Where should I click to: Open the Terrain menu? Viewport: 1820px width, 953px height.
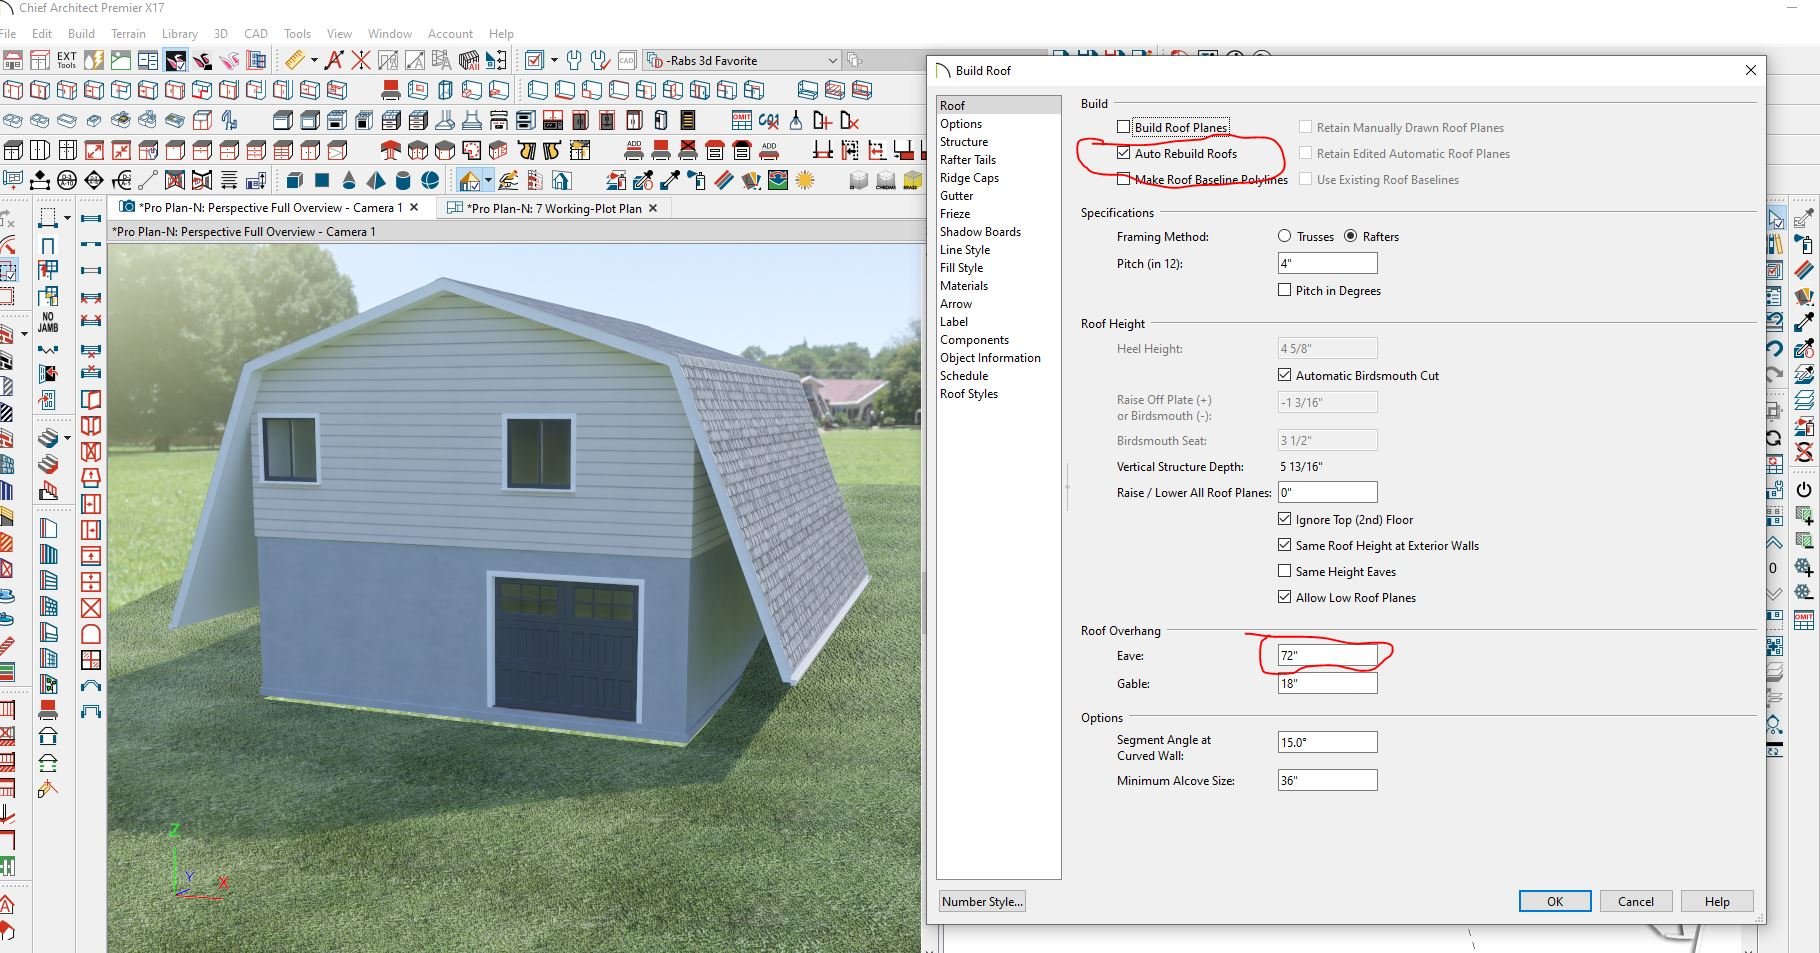click(x=128, y=34)
